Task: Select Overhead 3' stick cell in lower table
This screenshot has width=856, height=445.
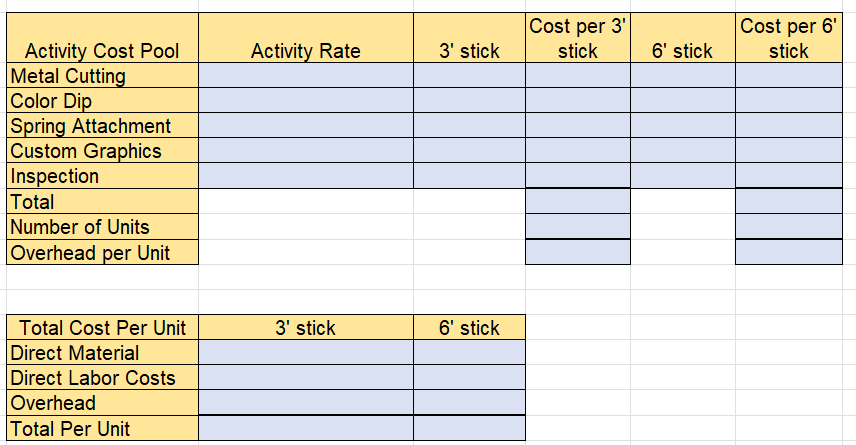Action: tap(306, 402)
